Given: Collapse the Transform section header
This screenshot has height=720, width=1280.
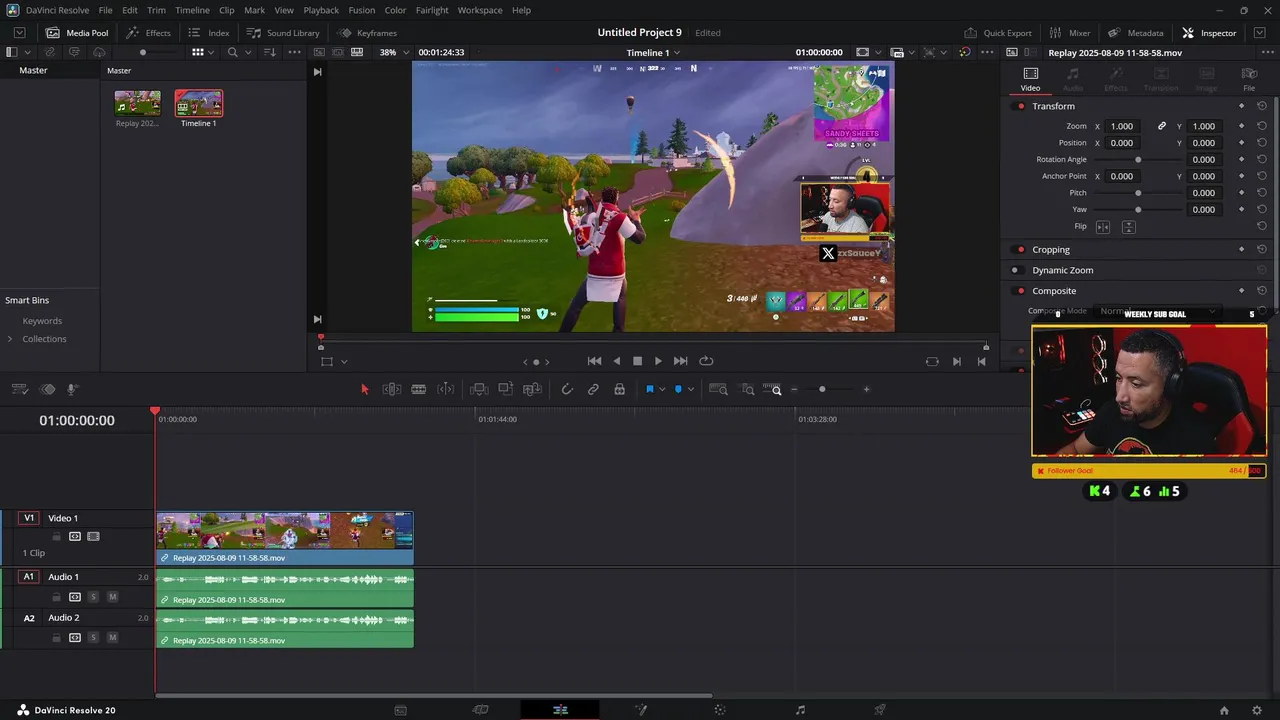Looking at the screenshot, I should pyautogui.click(x=1053, y=106).
